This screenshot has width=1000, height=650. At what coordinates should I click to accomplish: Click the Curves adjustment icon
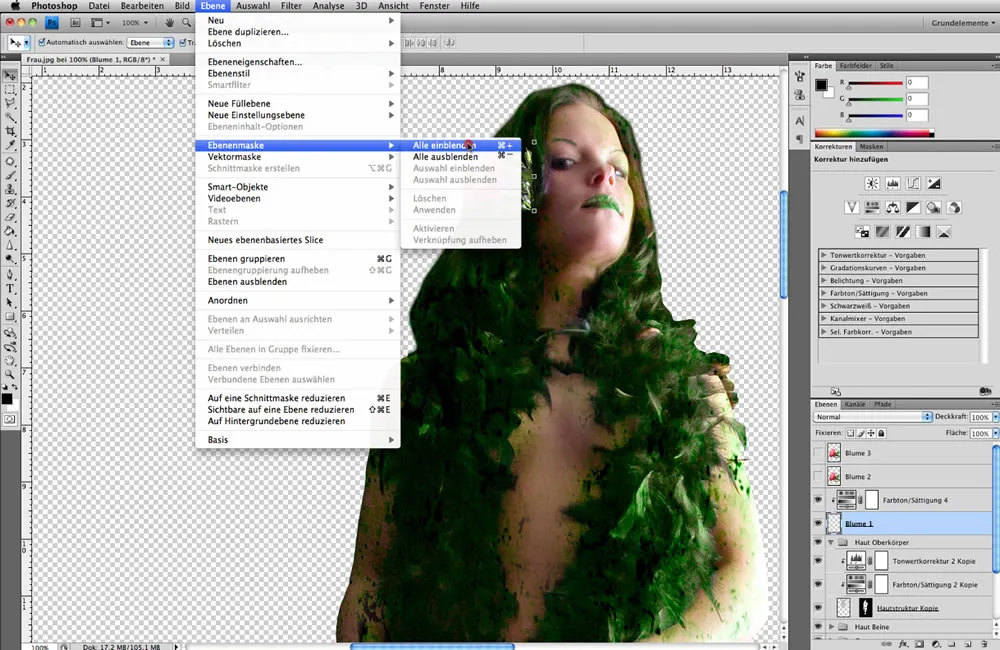click(x=913, y=183)
